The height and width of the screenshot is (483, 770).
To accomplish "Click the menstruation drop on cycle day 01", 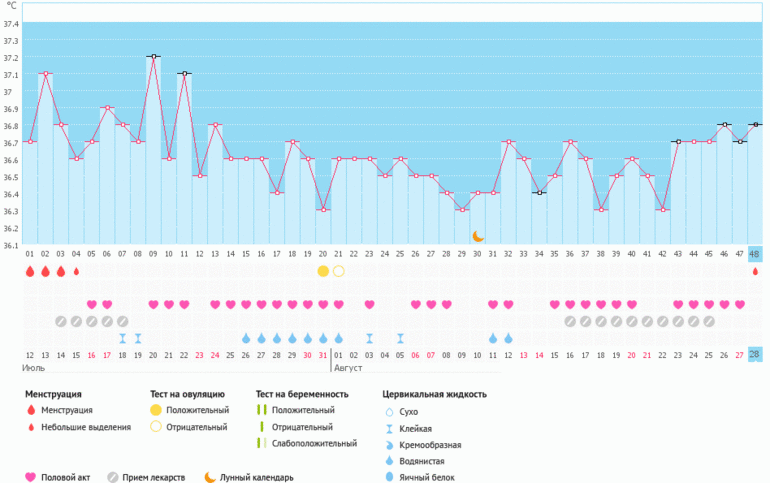I will [x=30, y=271].
